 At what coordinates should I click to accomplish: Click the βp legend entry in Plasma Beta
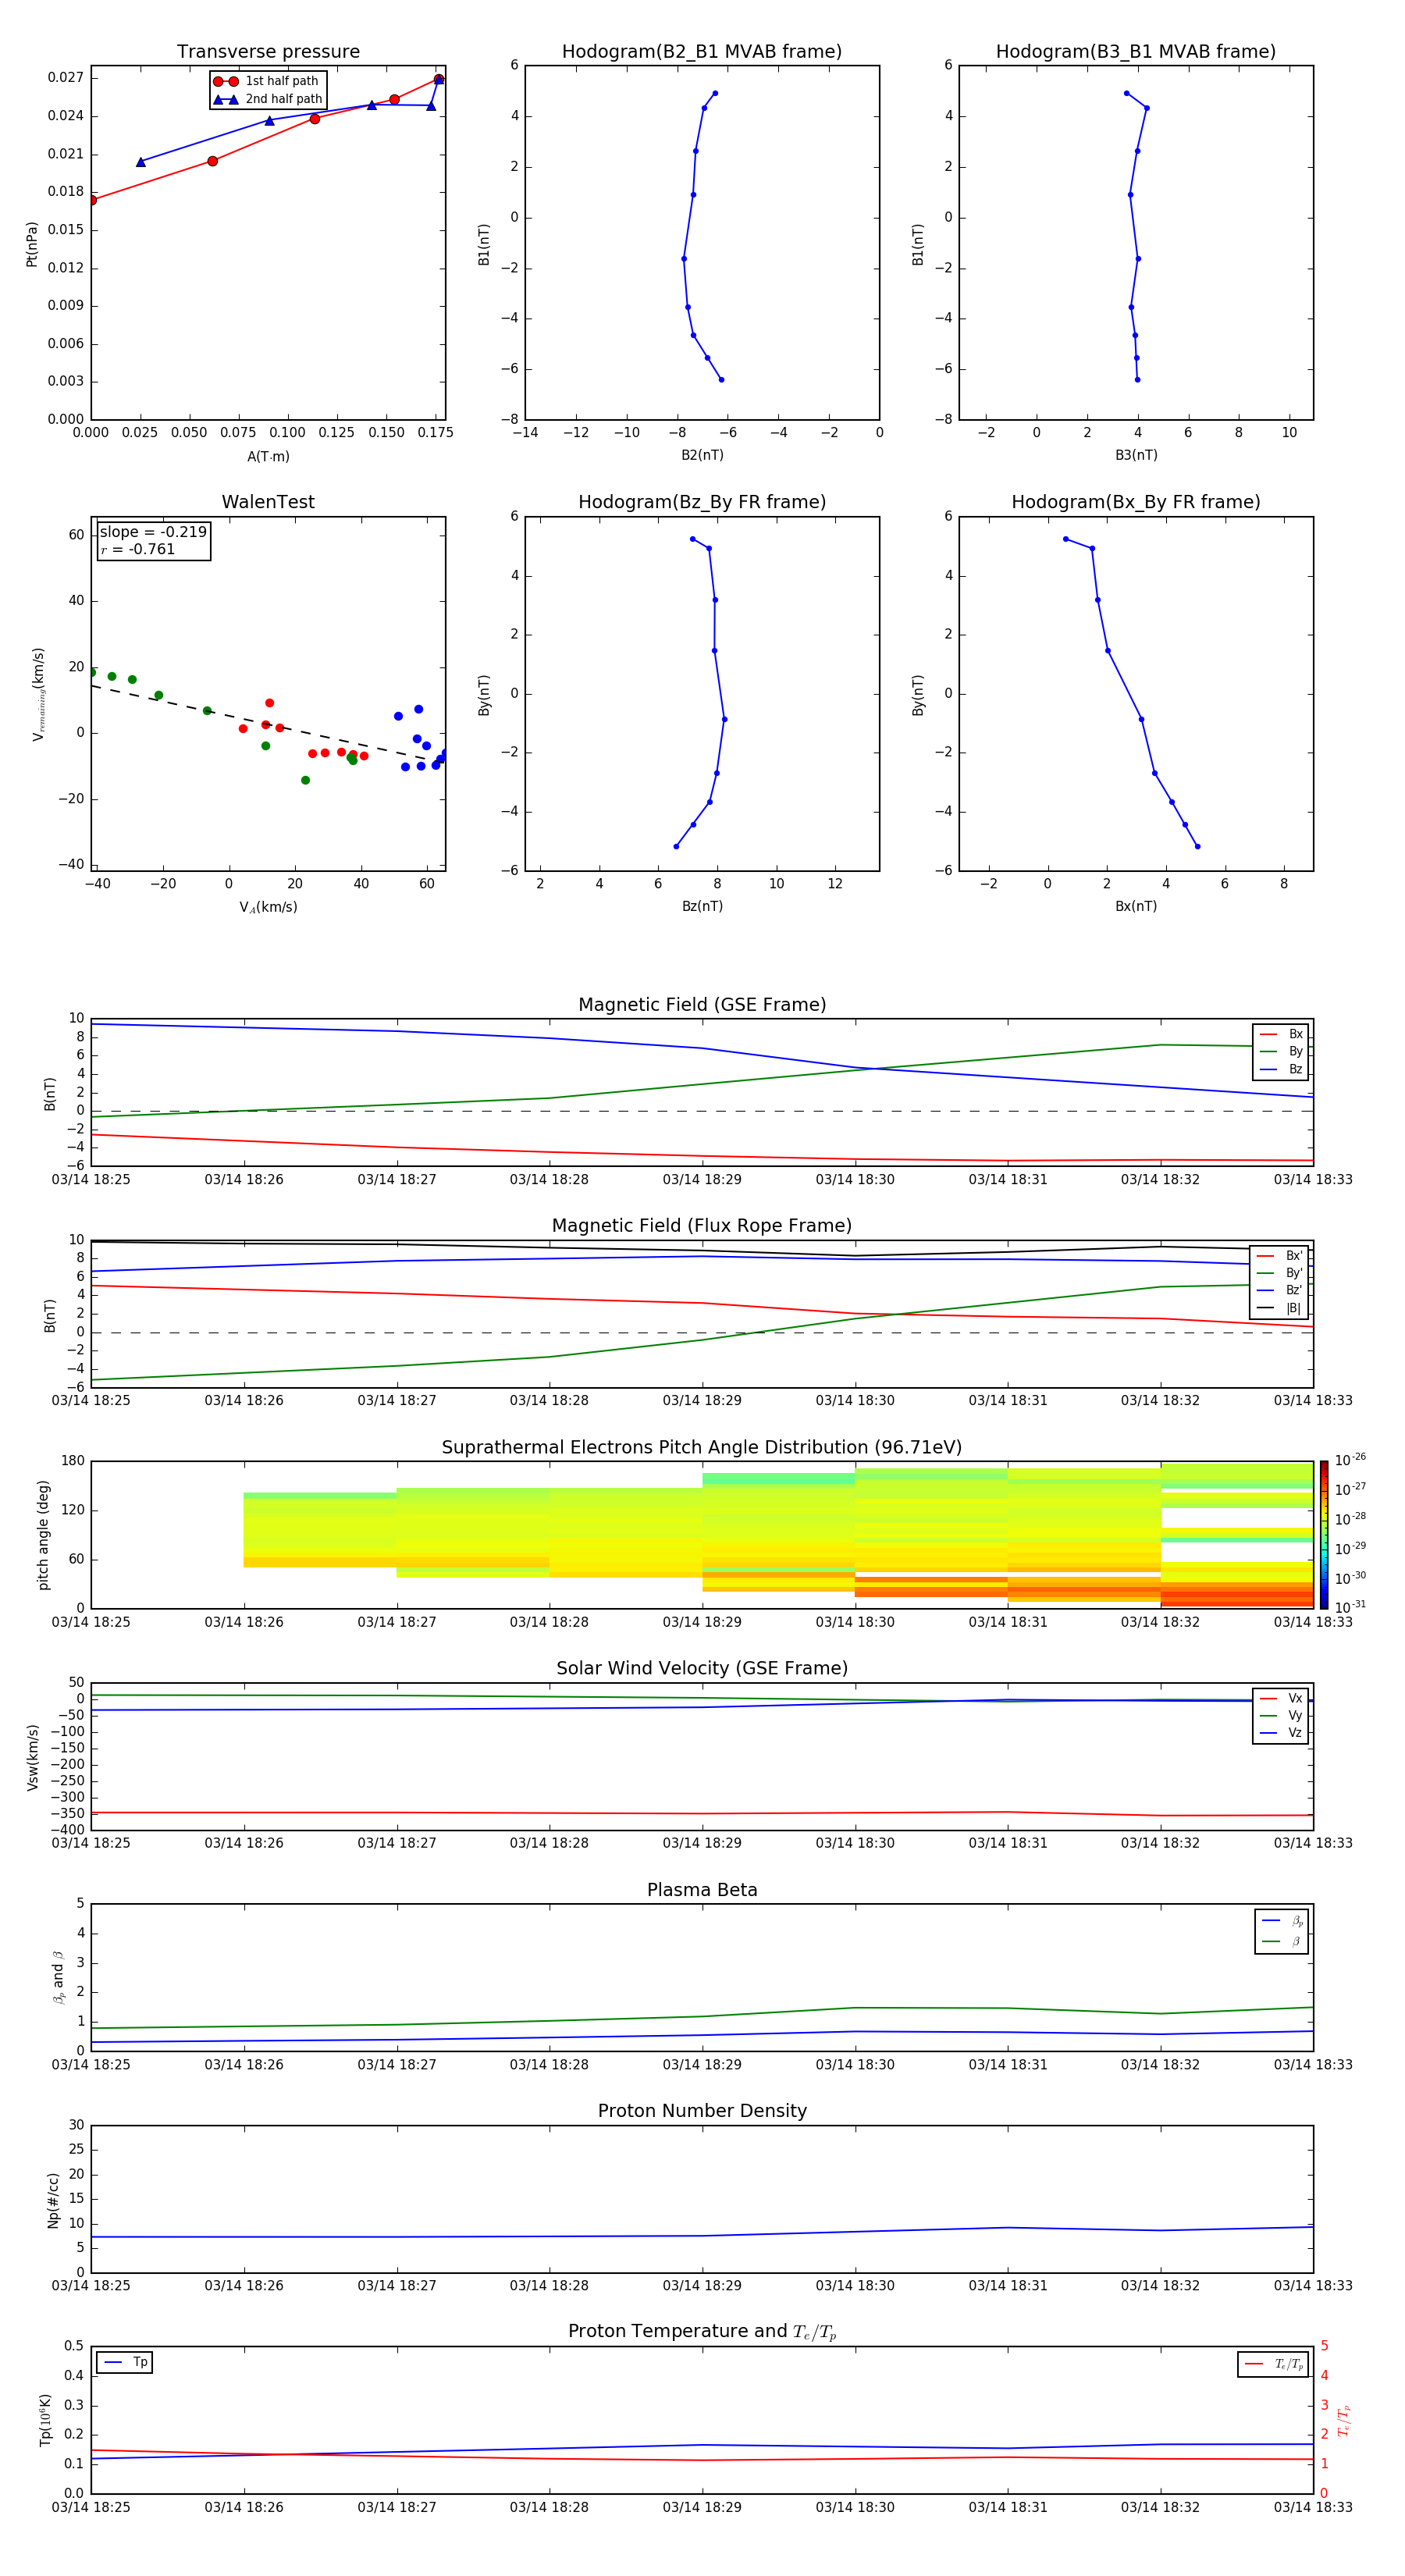[x=1282, y=1921]
